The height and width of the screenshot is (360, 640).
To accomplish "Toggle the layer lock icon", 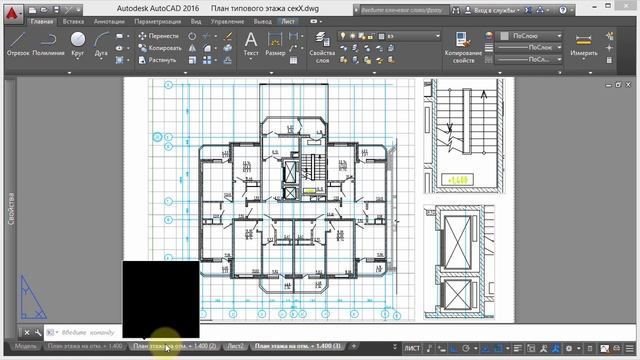I will click(x=371, y=36).
